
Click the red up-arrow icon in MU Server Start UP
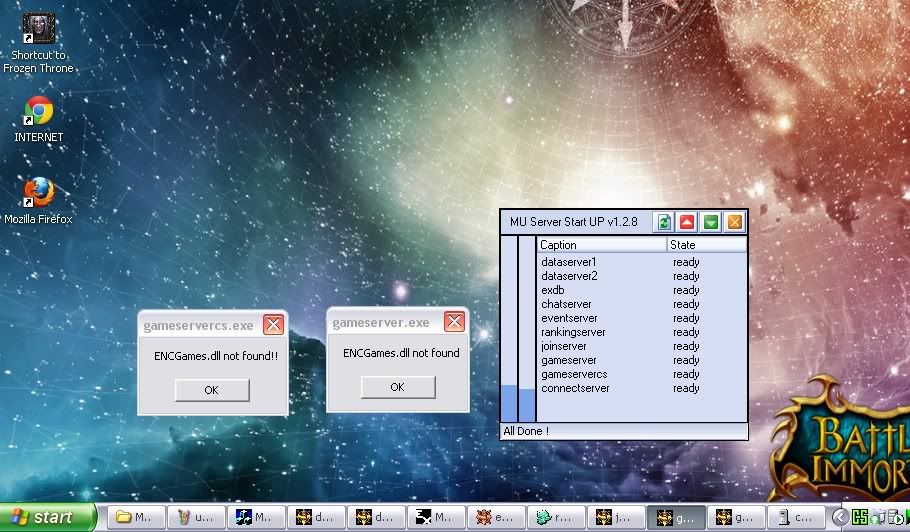pos(687,222)
